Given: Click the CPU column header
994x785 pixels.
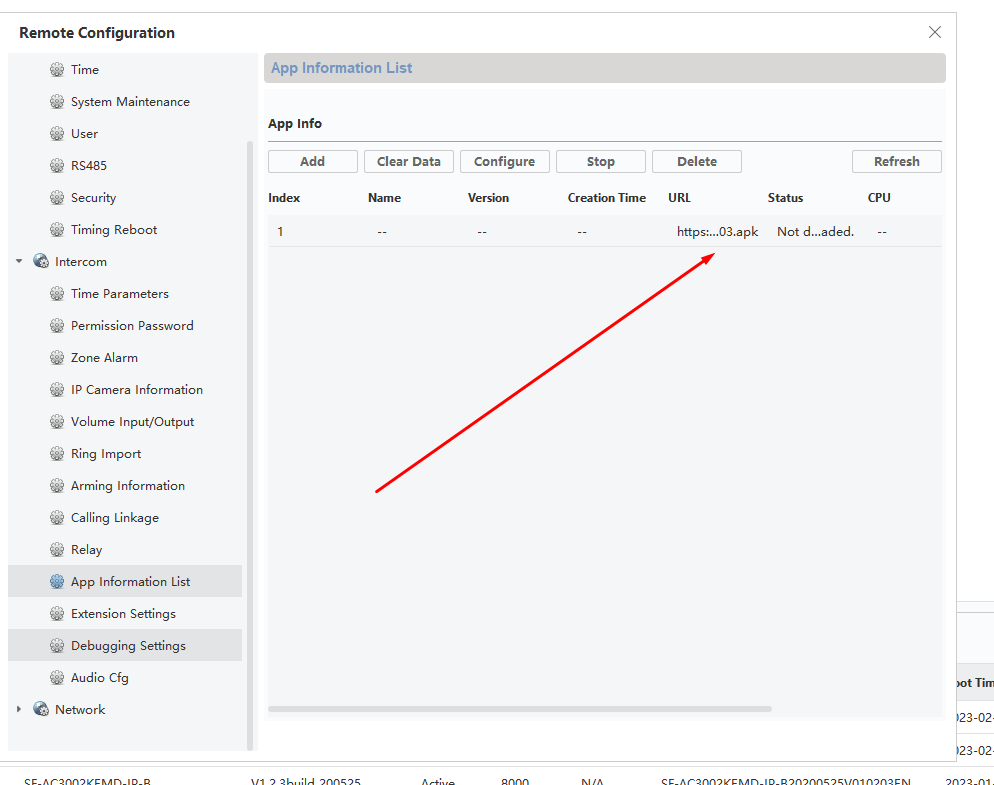Looking at the screenshot, I should click(x=879, y=198).
